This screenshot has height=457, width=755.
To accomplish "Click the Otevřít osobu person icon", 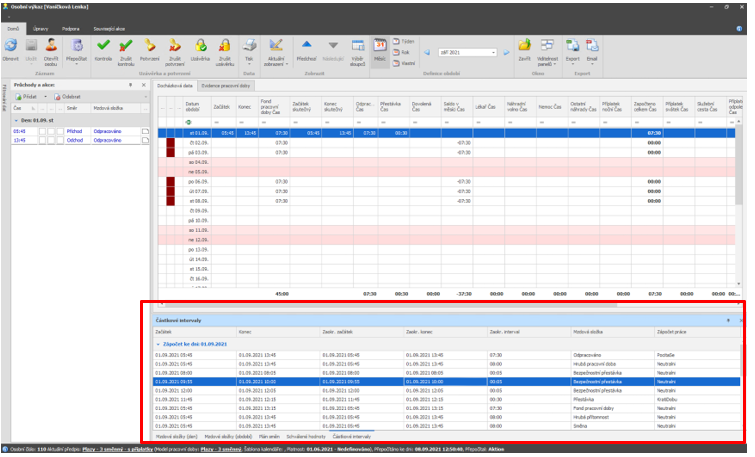I will click(51, 46).
